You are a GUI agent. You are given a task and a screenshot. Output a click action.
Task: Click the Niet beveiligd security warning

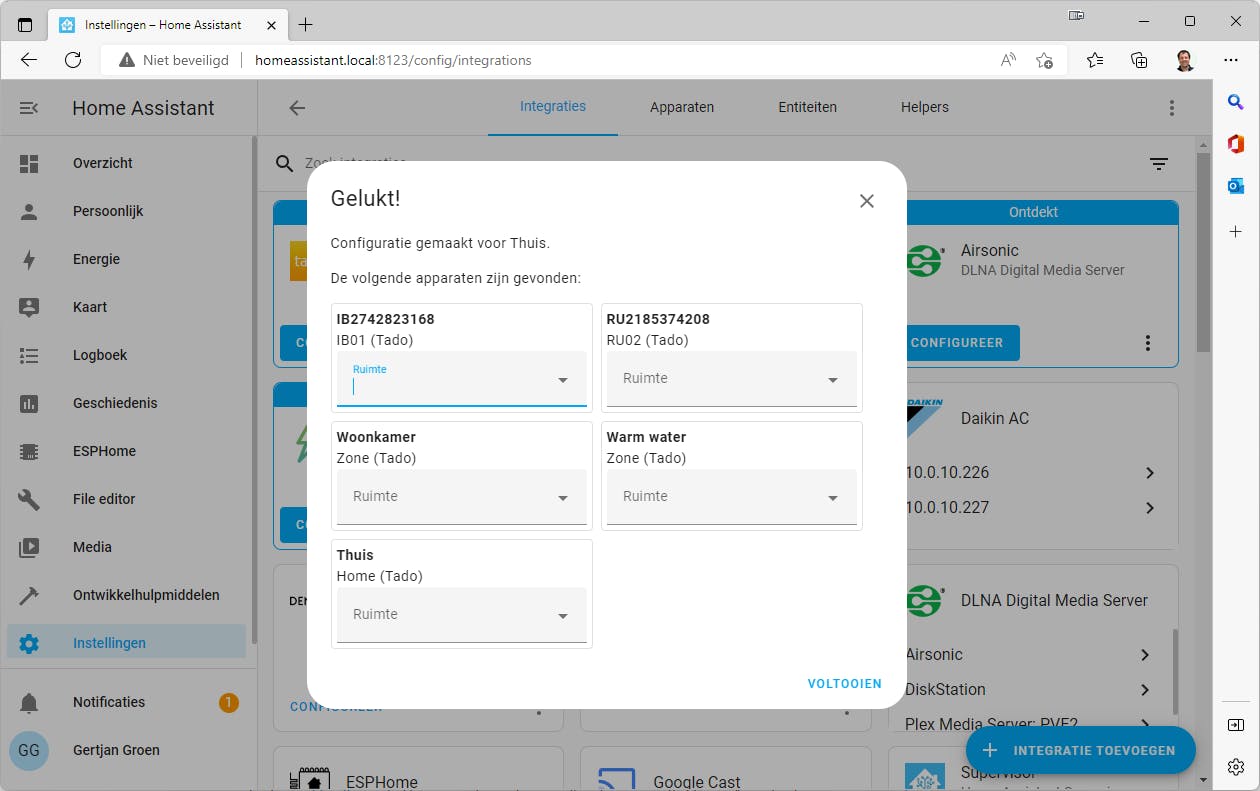[173, 60]
